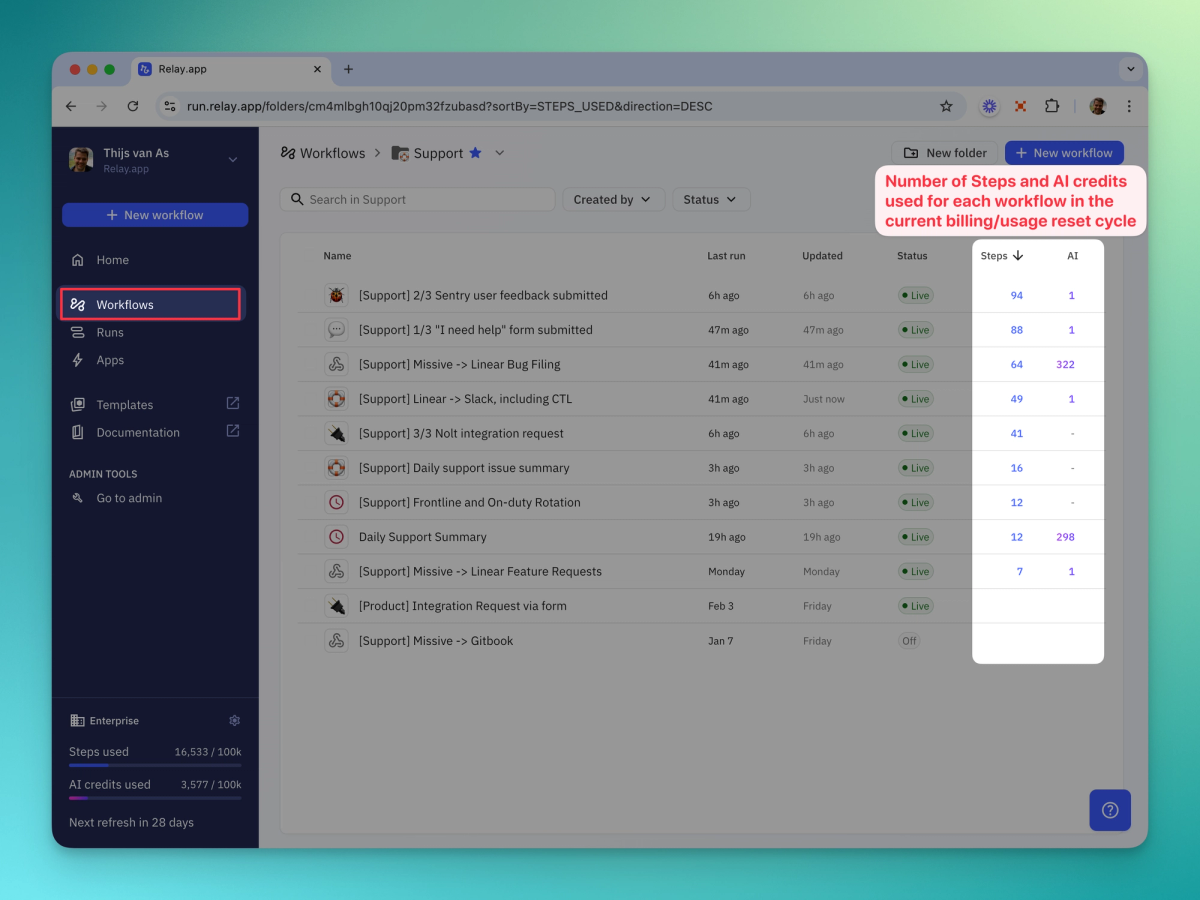Click the Home icon in the sidebar
1200x900 pixels.
pos(79,260)
